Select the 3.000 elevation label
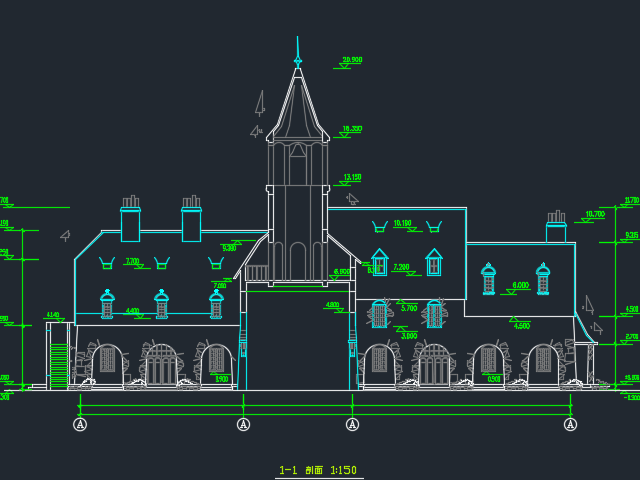The width and height of the screenshot is (640, 480). pos(409,336)
